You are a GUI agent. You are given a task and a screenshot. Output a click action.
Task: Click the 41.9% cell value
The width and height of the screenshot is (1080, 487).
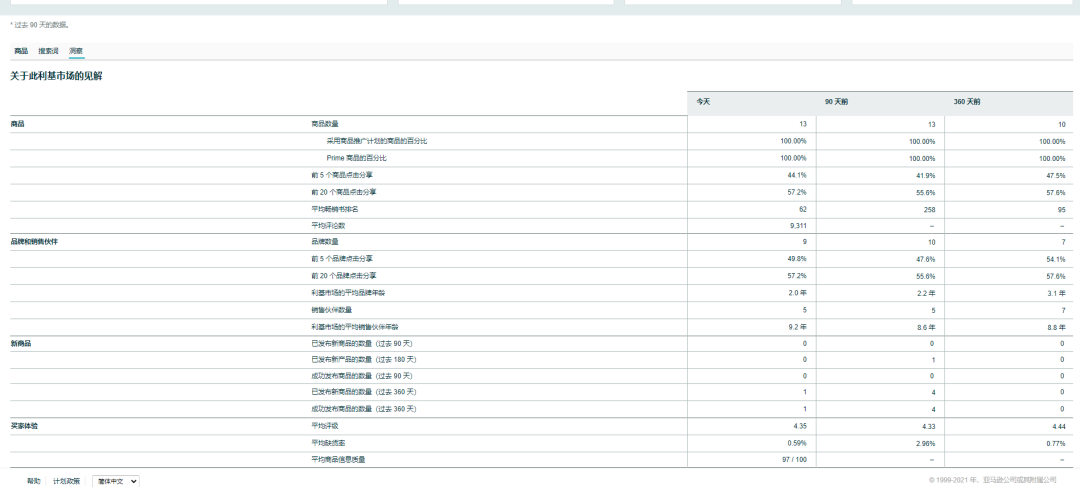tap(925, 176)
